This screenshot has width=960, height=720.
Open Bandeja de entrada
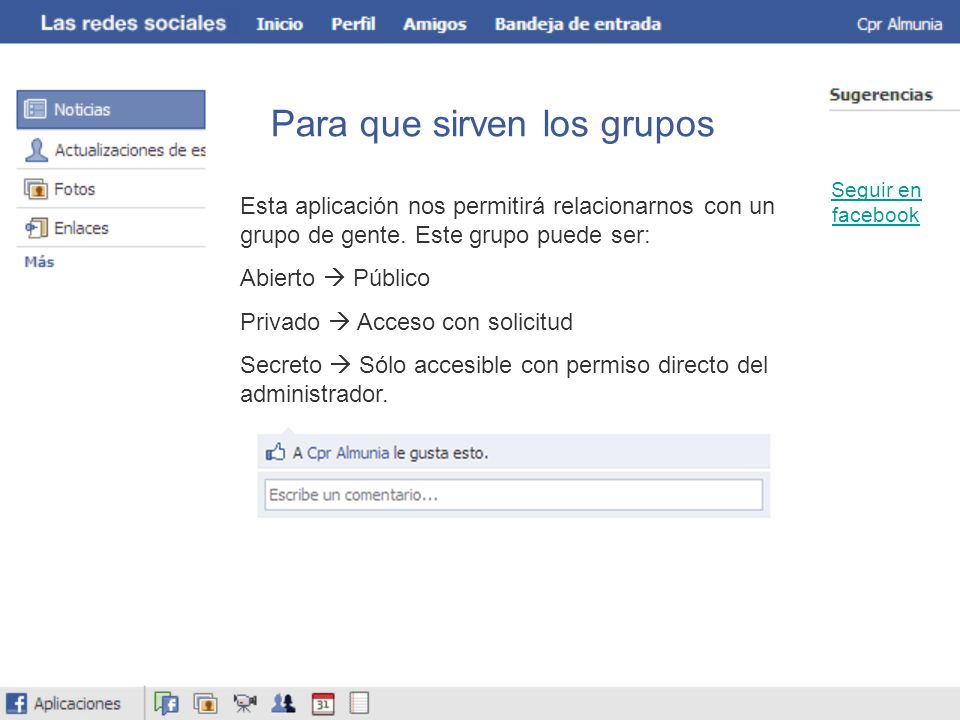[x=578, y=24]
